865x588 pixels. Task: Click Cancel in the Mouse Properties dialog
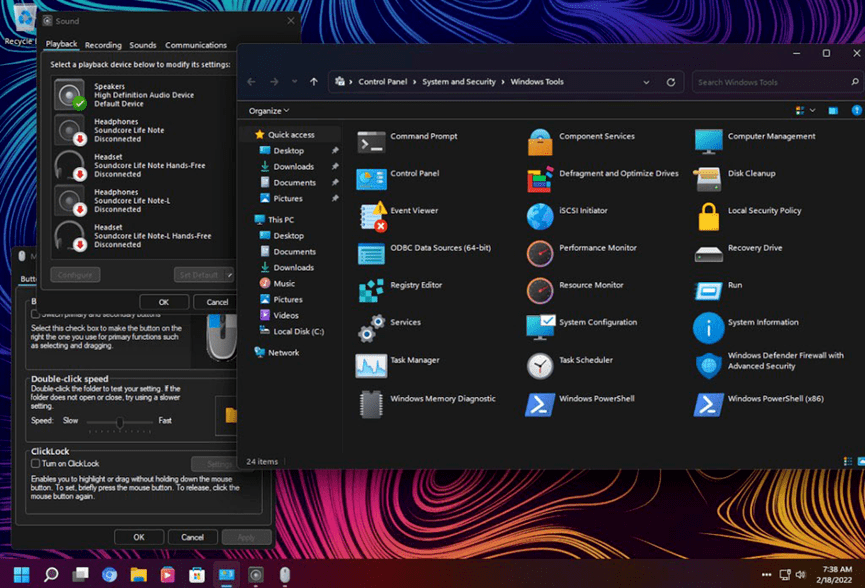pyautogui.click(x=193, y=537)
